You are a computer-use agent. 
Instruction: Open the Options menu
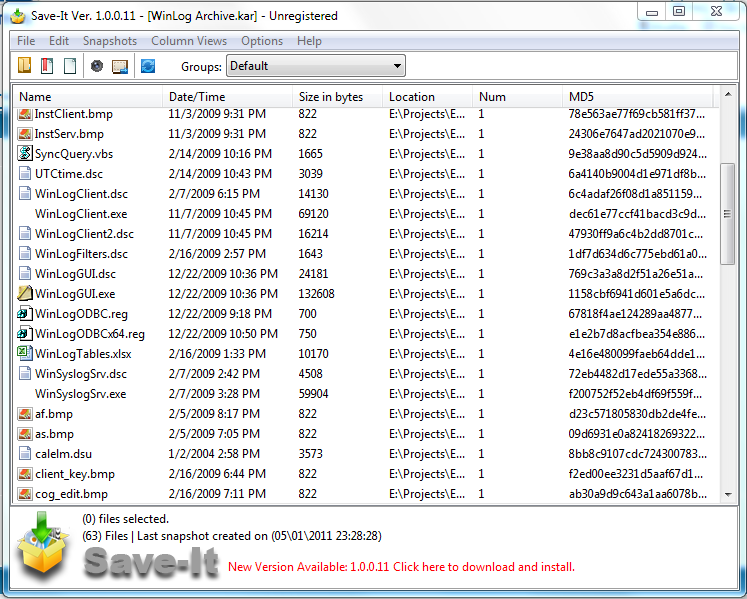tap(262, 41)
